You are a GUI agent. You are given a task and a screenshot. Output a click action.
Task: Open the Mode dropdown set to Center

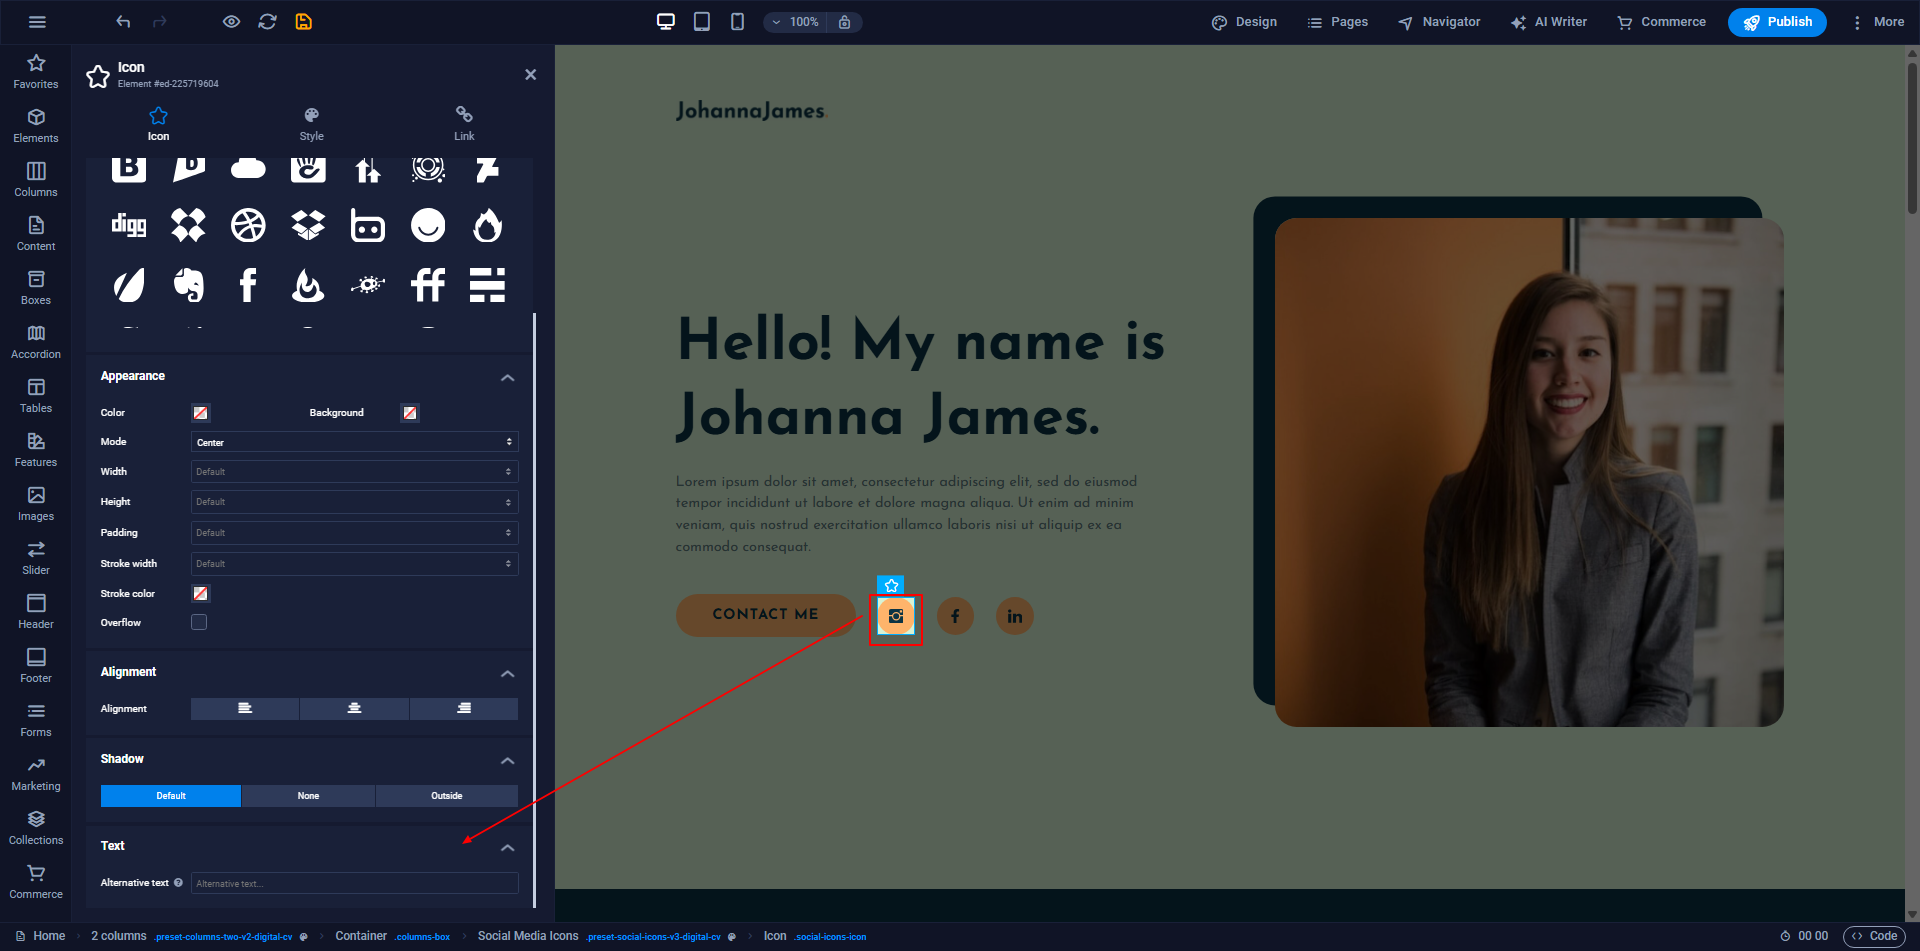(354, 442)
